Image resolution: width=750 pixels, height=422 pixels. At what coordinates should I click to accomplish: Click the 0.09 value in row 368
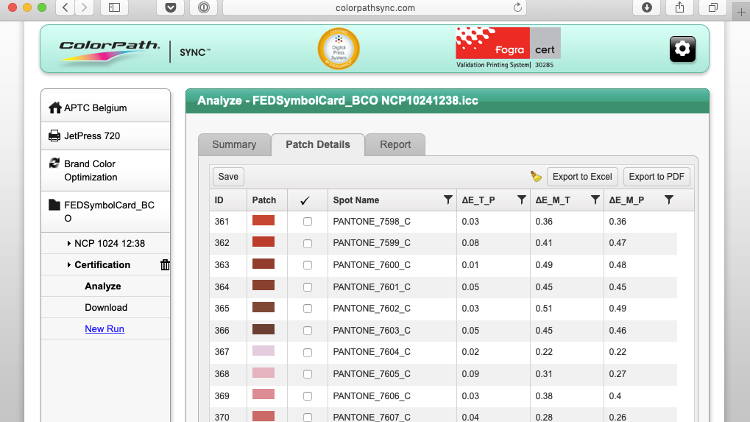coord(470,374)
